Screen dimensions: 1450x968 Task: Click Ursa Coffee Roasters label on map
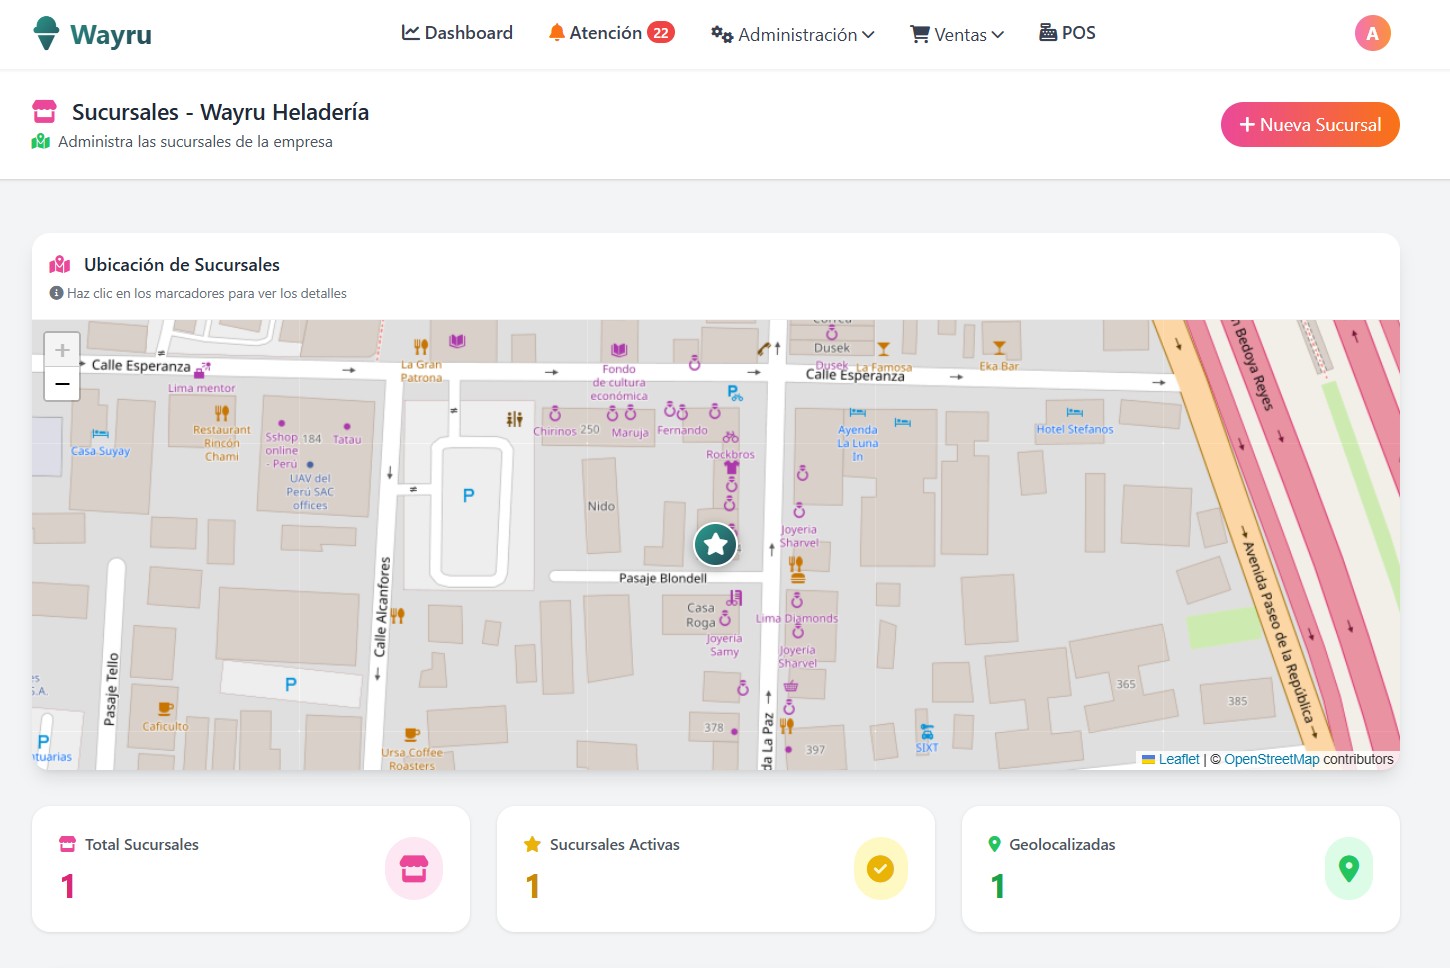[x=412, y=759]
